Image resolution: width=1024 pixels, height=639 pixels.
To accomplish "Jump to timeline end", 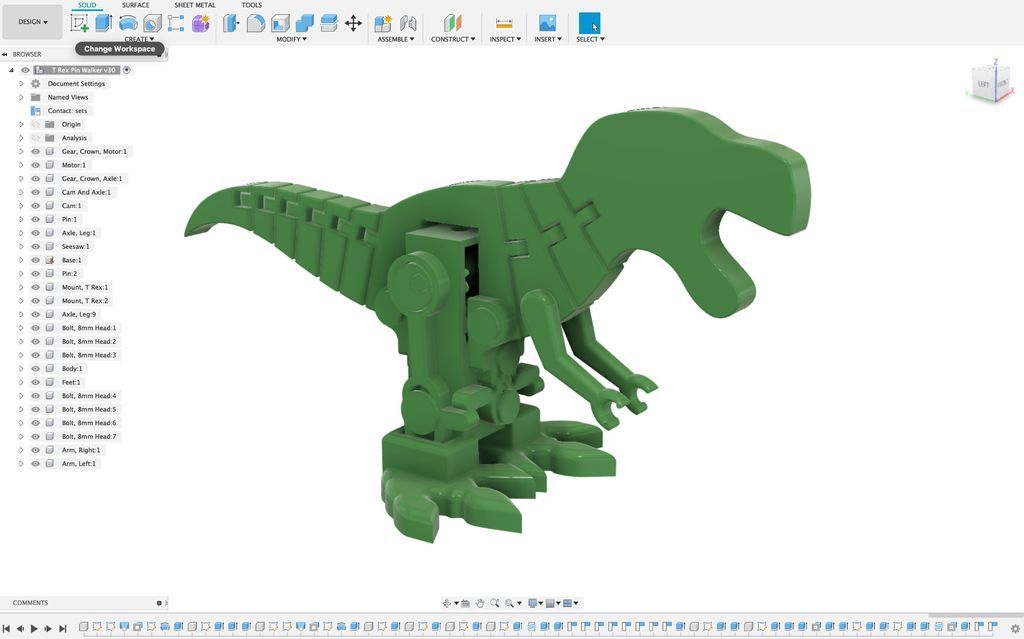I will (63, 629).
